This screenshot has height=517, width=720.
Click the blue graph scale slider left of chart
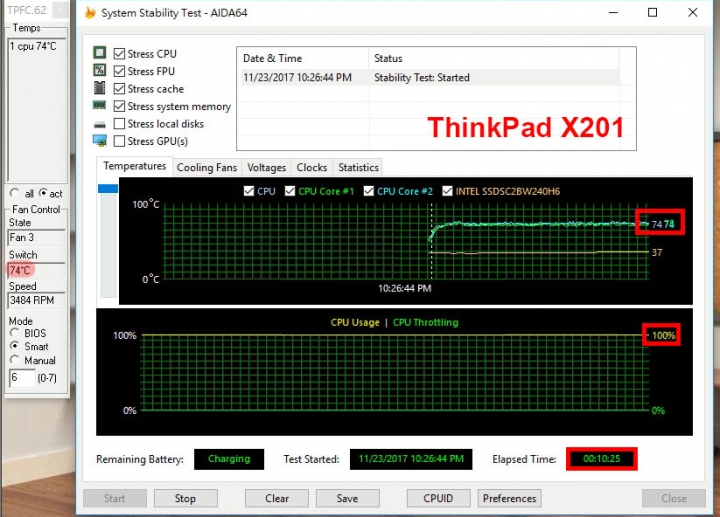(x=108, y=188)
